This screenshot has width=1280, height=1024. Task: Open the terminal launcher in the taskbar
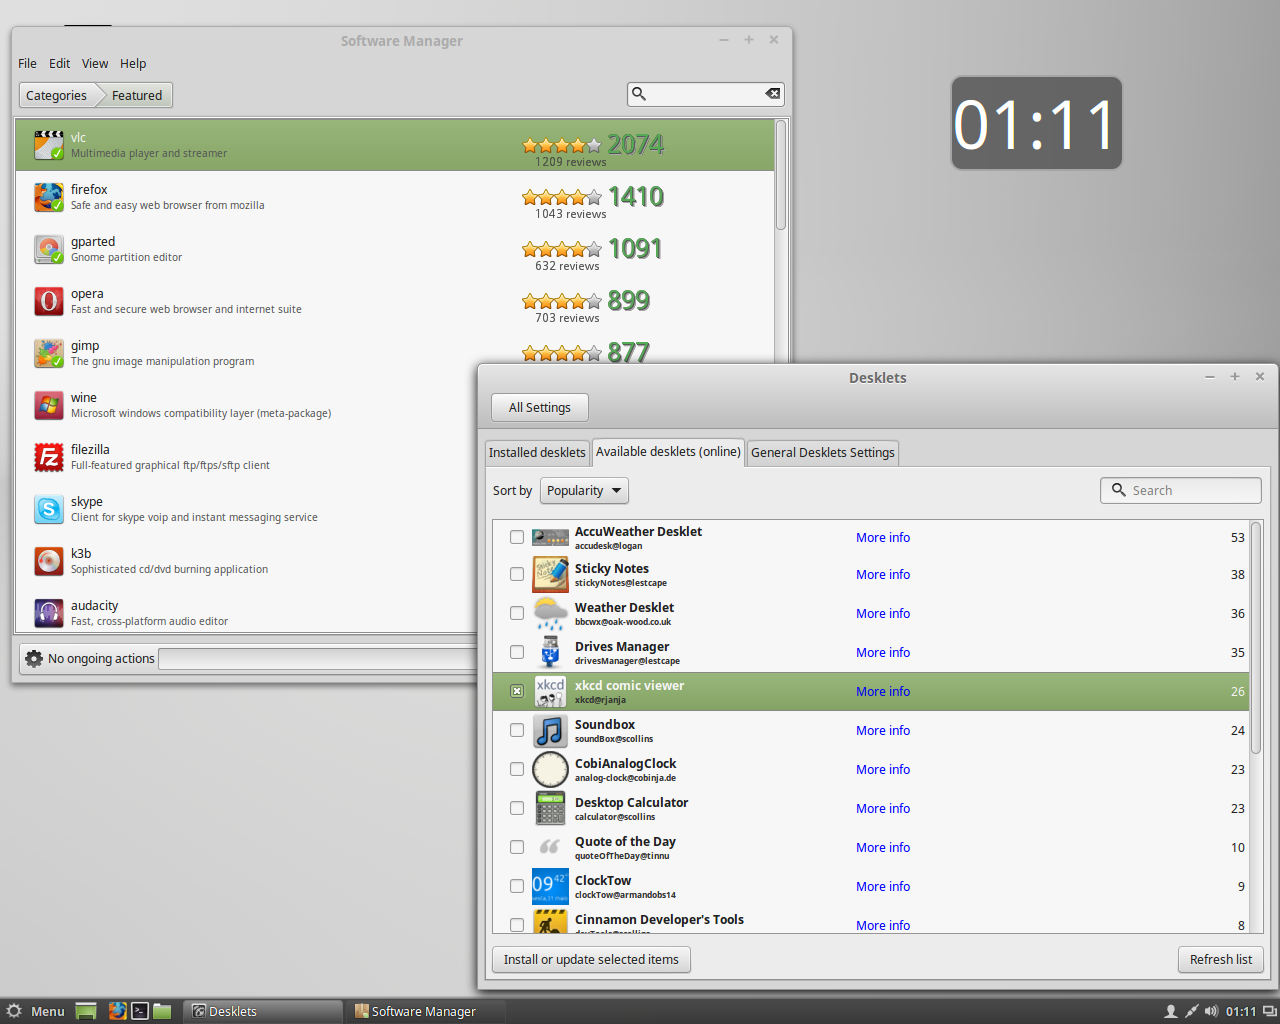[x=140, y=1011]
